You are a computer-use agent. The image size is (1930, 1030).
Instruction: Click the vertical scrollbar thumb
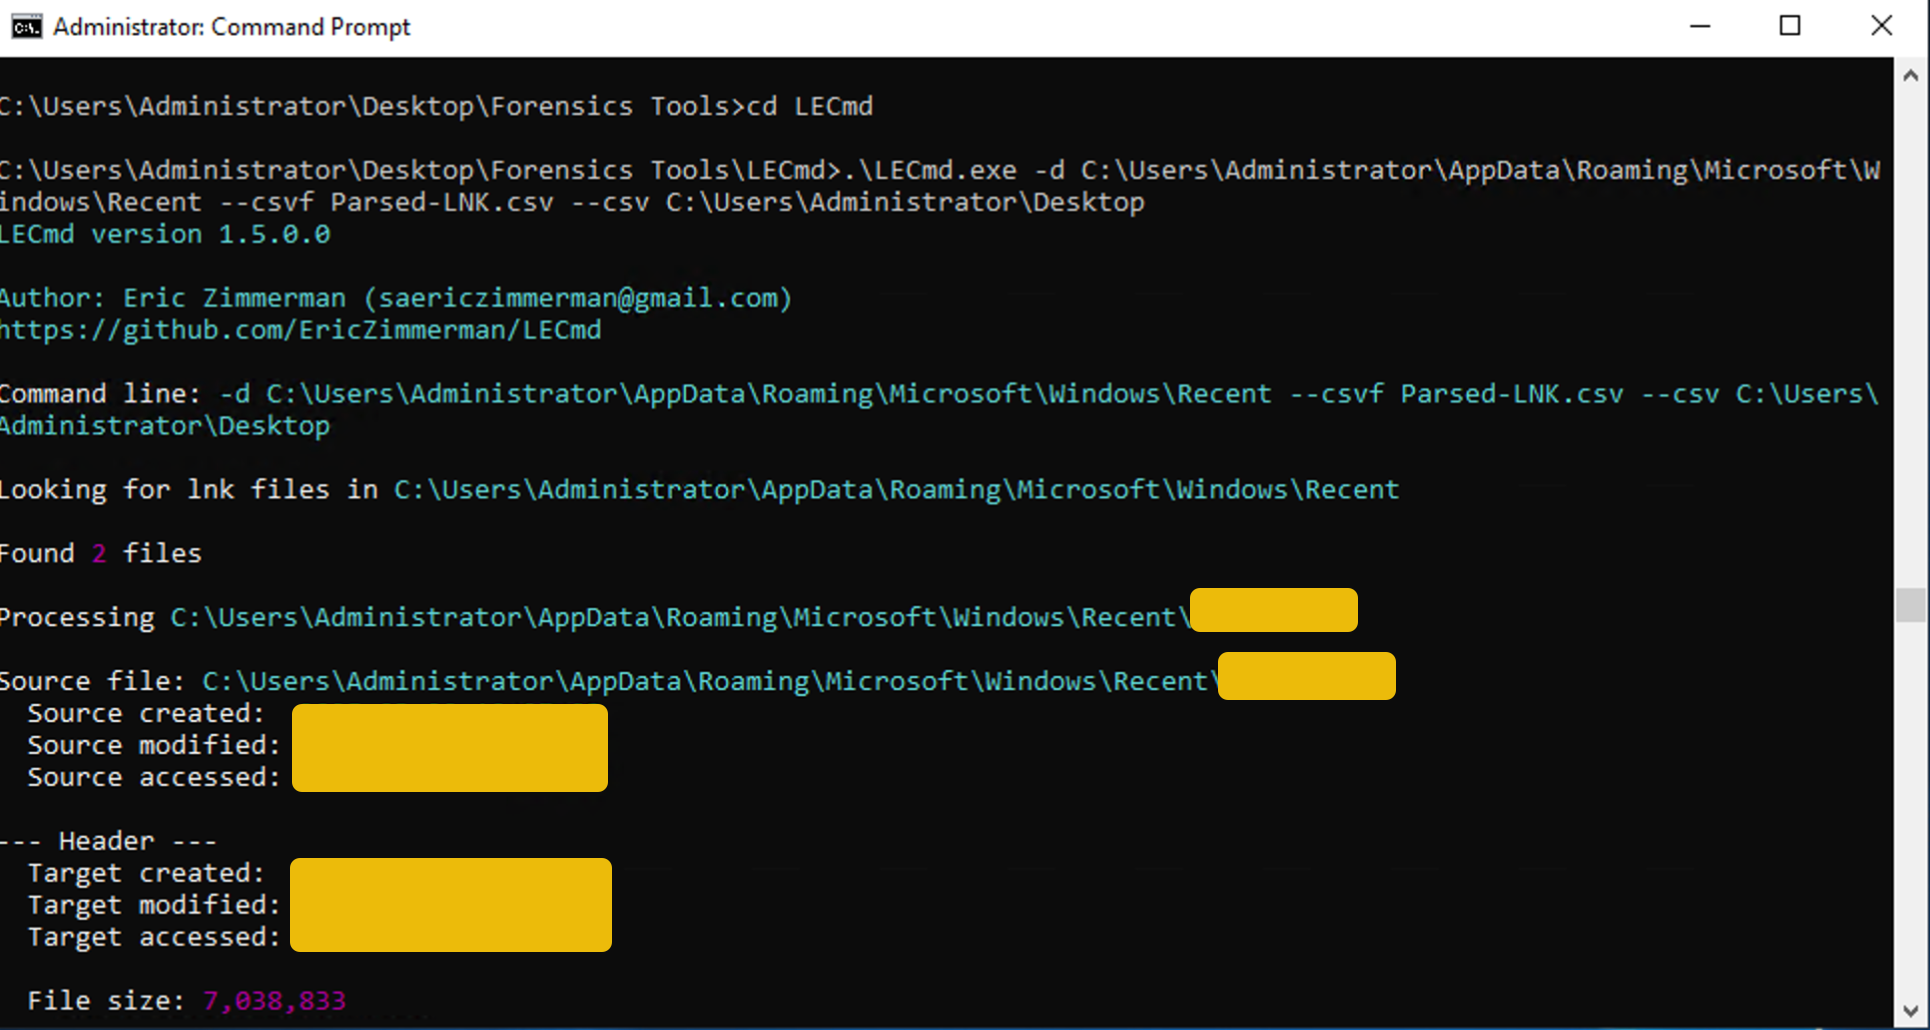[1910, 605]
